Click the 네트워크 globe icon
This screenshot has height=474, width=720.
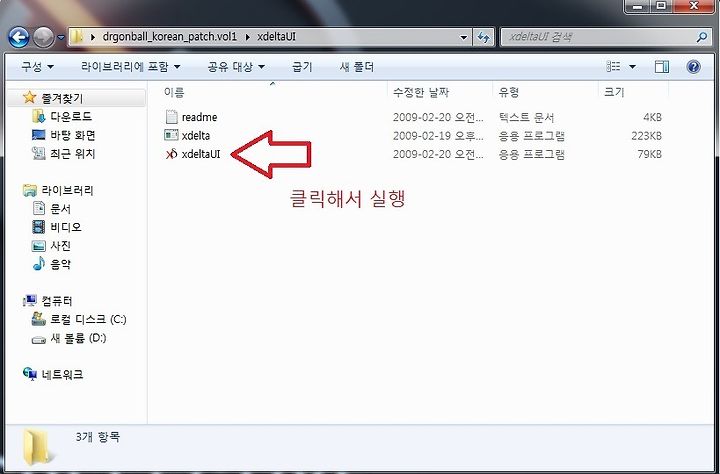tap(30, 374)
